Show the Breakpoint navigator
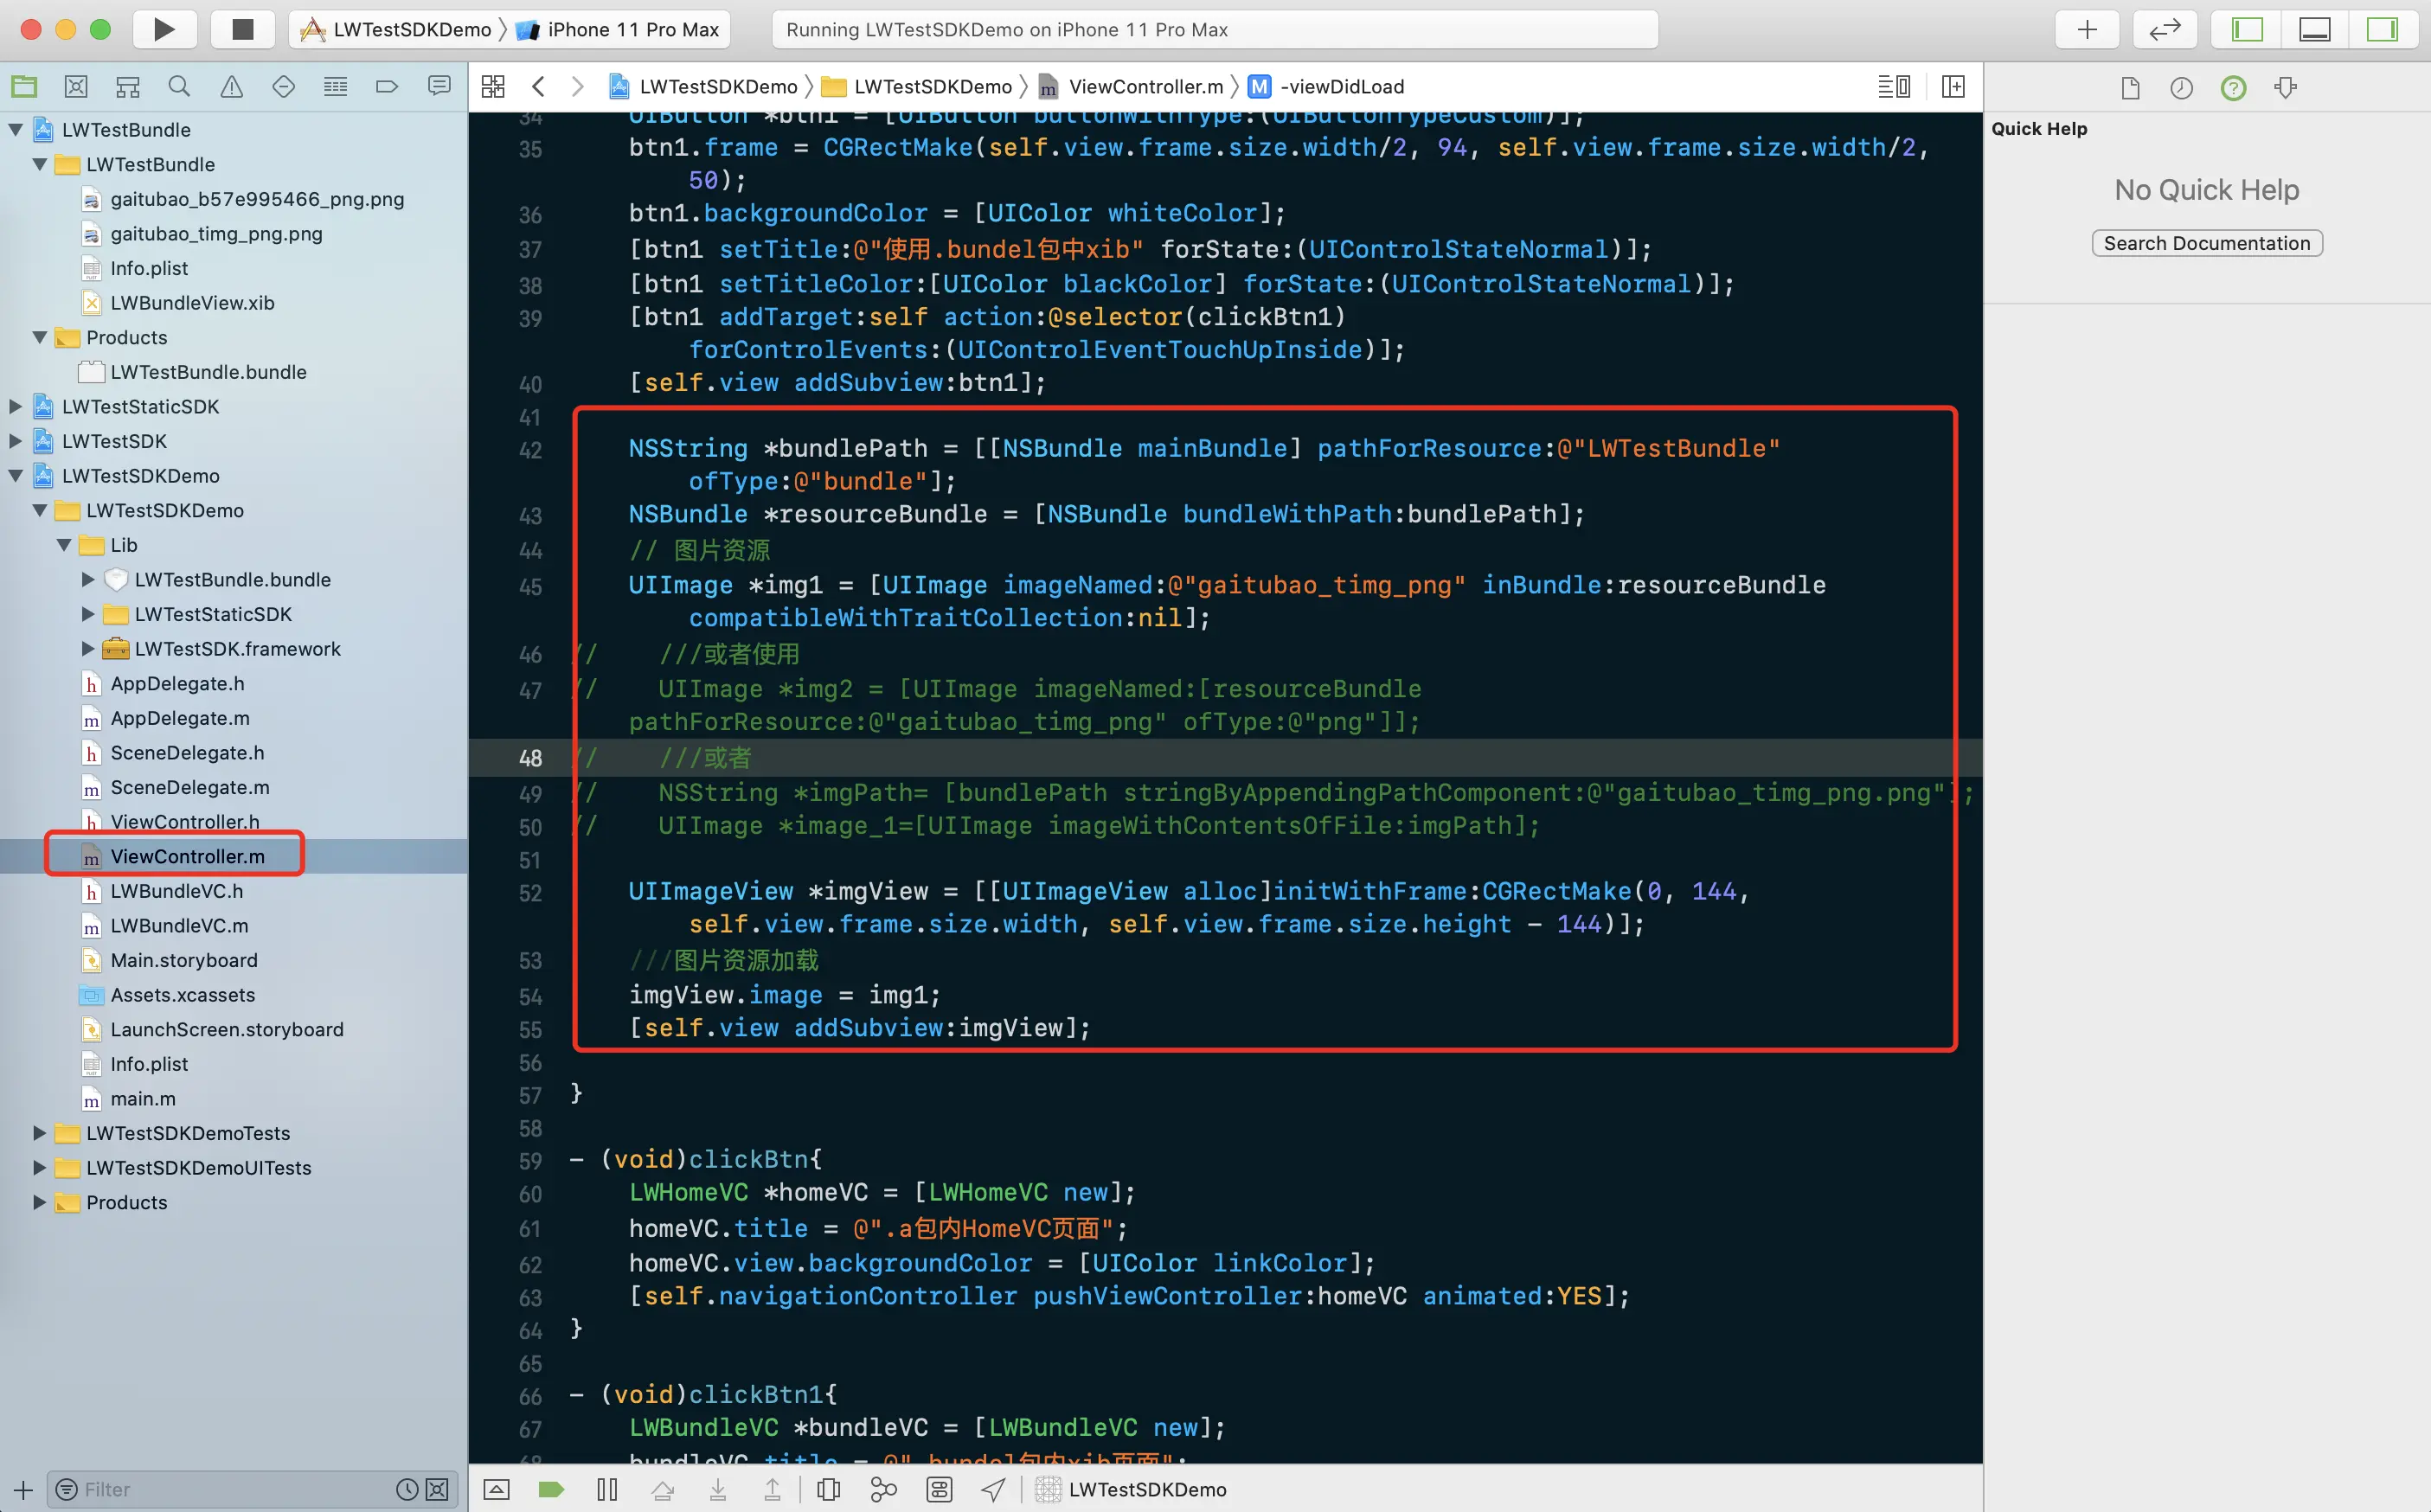The width and height of the screenshot is (2431, 1512). [x=387, y=87]
